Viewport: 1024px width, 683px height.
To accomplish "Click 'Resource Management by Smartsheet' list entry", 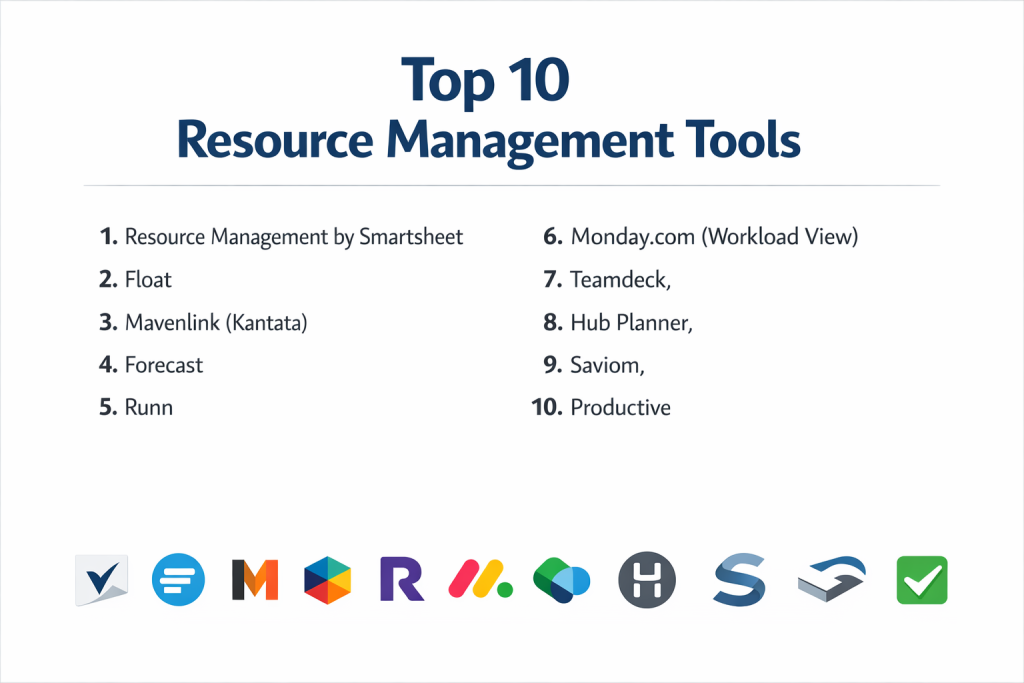I will 293,237.
